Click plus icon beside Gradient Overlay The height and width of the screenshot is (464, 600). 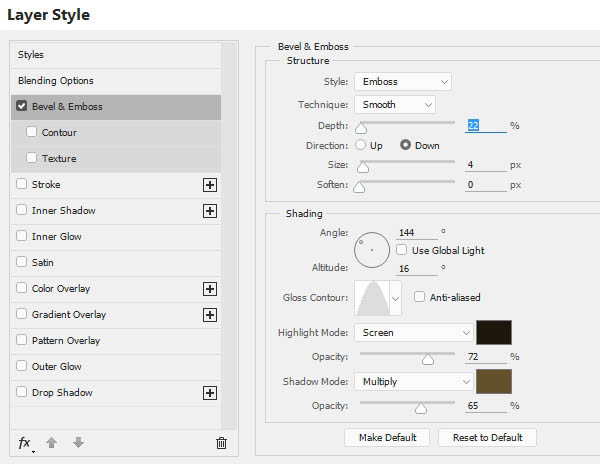210,315
